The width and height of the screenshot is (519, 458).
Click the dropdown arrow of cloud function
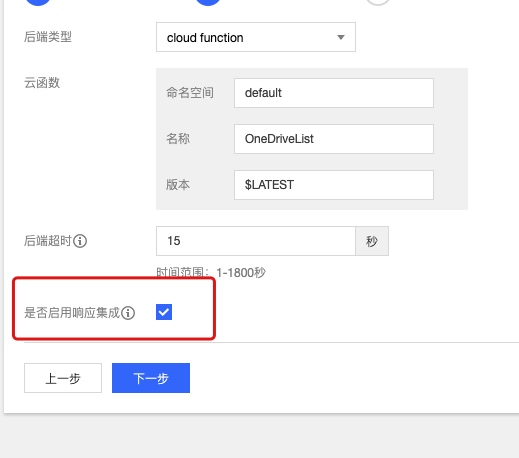(341, 37)
